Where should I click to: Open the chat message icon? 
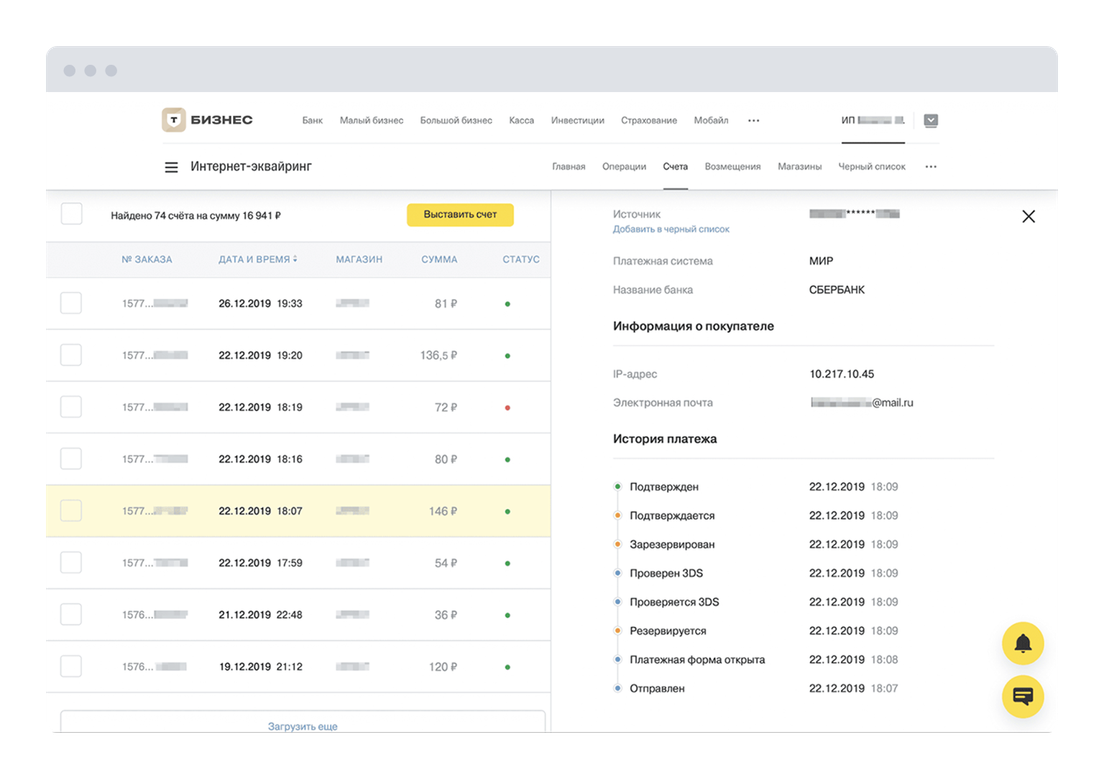pos(1023,696)
